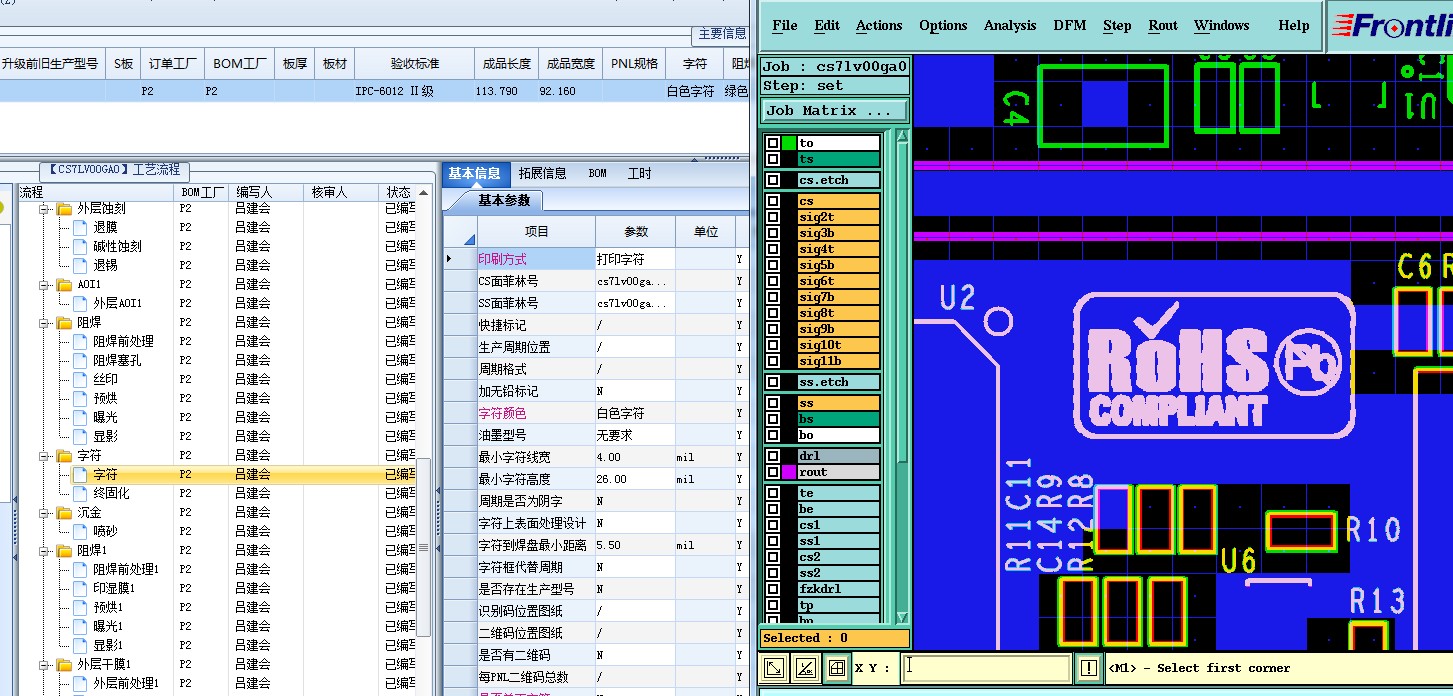Open the Actions menu

[879, 26]
